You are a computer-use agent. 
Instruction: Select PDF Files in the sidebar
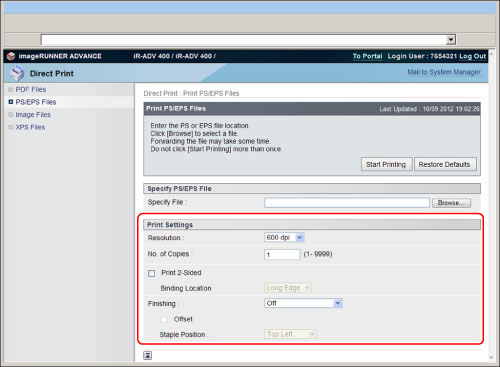[x=31, y=89]
